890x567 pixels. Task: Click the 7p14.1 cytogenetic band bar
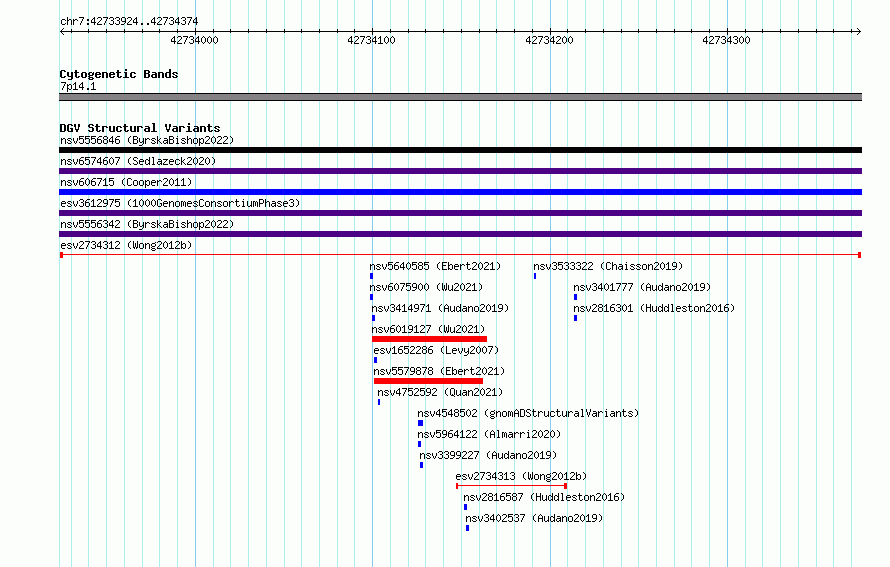point(460,97)
